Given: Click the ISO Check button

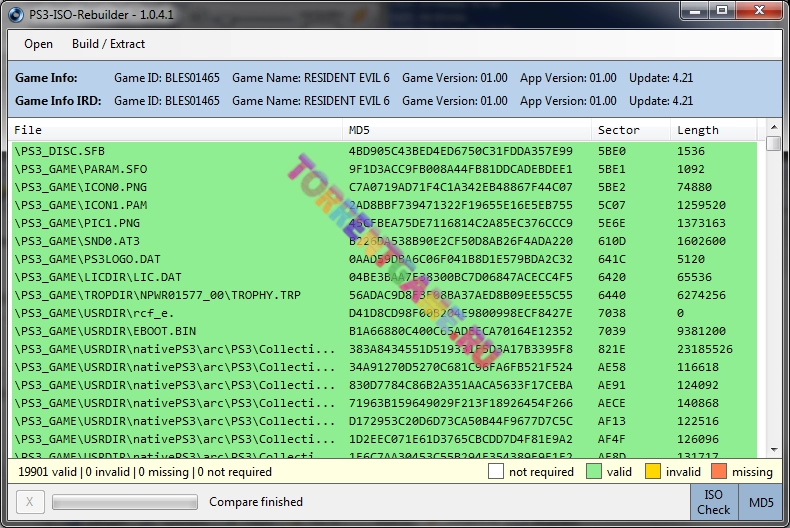Looking at the screenshot, I should (x=713, y=502).
